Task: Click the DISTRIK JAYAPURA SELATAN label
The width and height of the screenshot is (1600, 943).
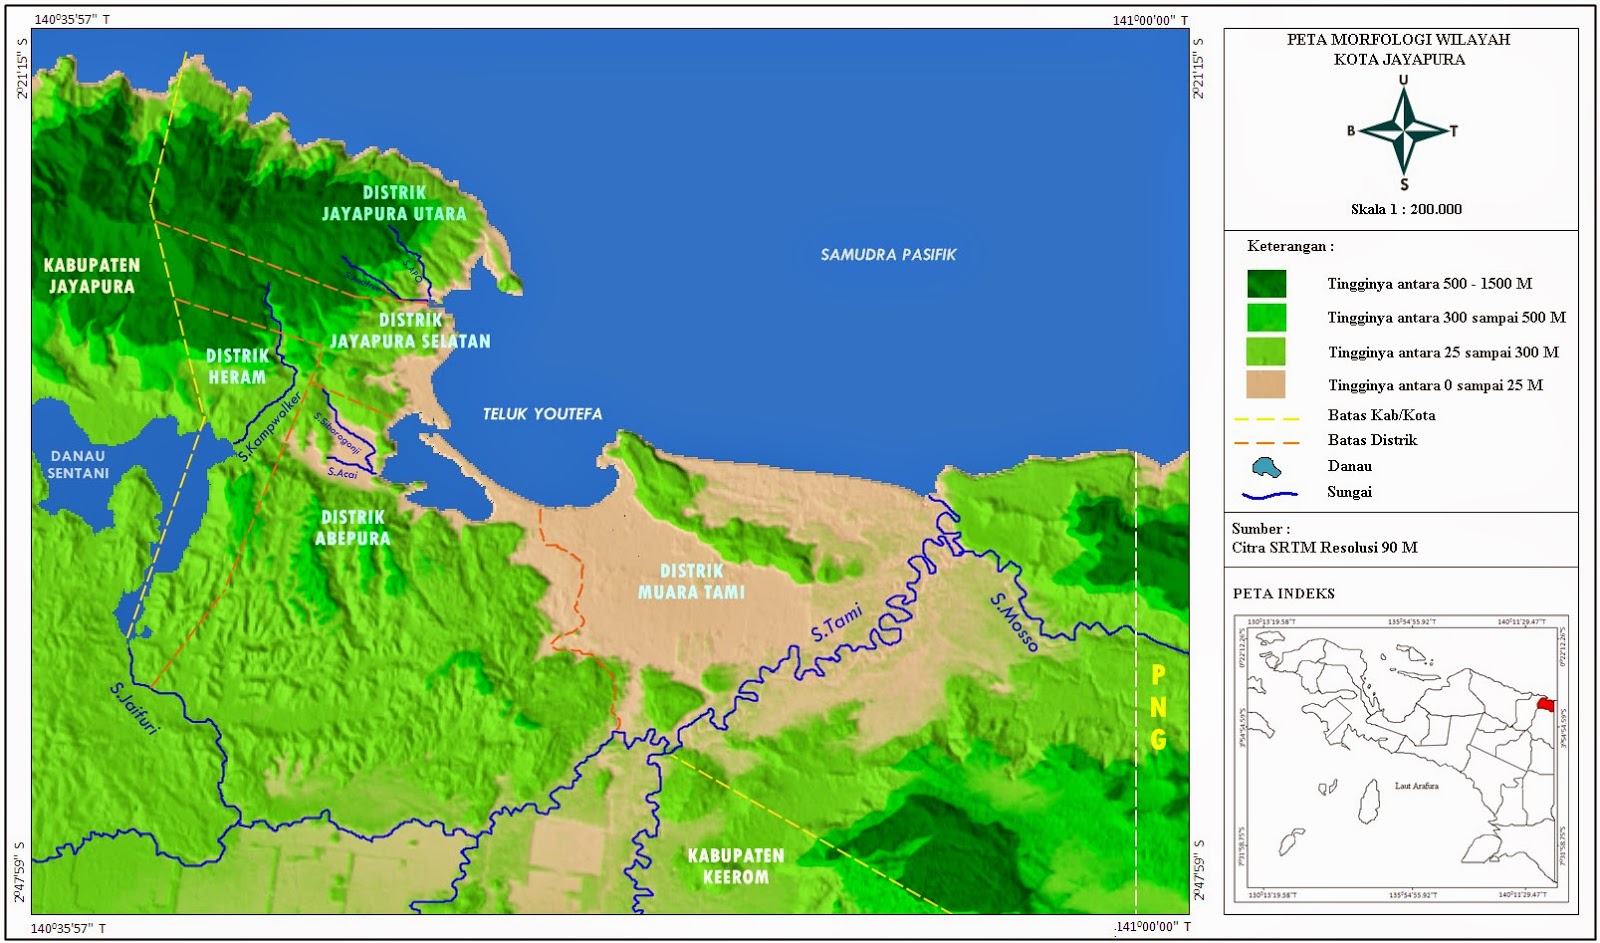Action: (x=410, y=330)
